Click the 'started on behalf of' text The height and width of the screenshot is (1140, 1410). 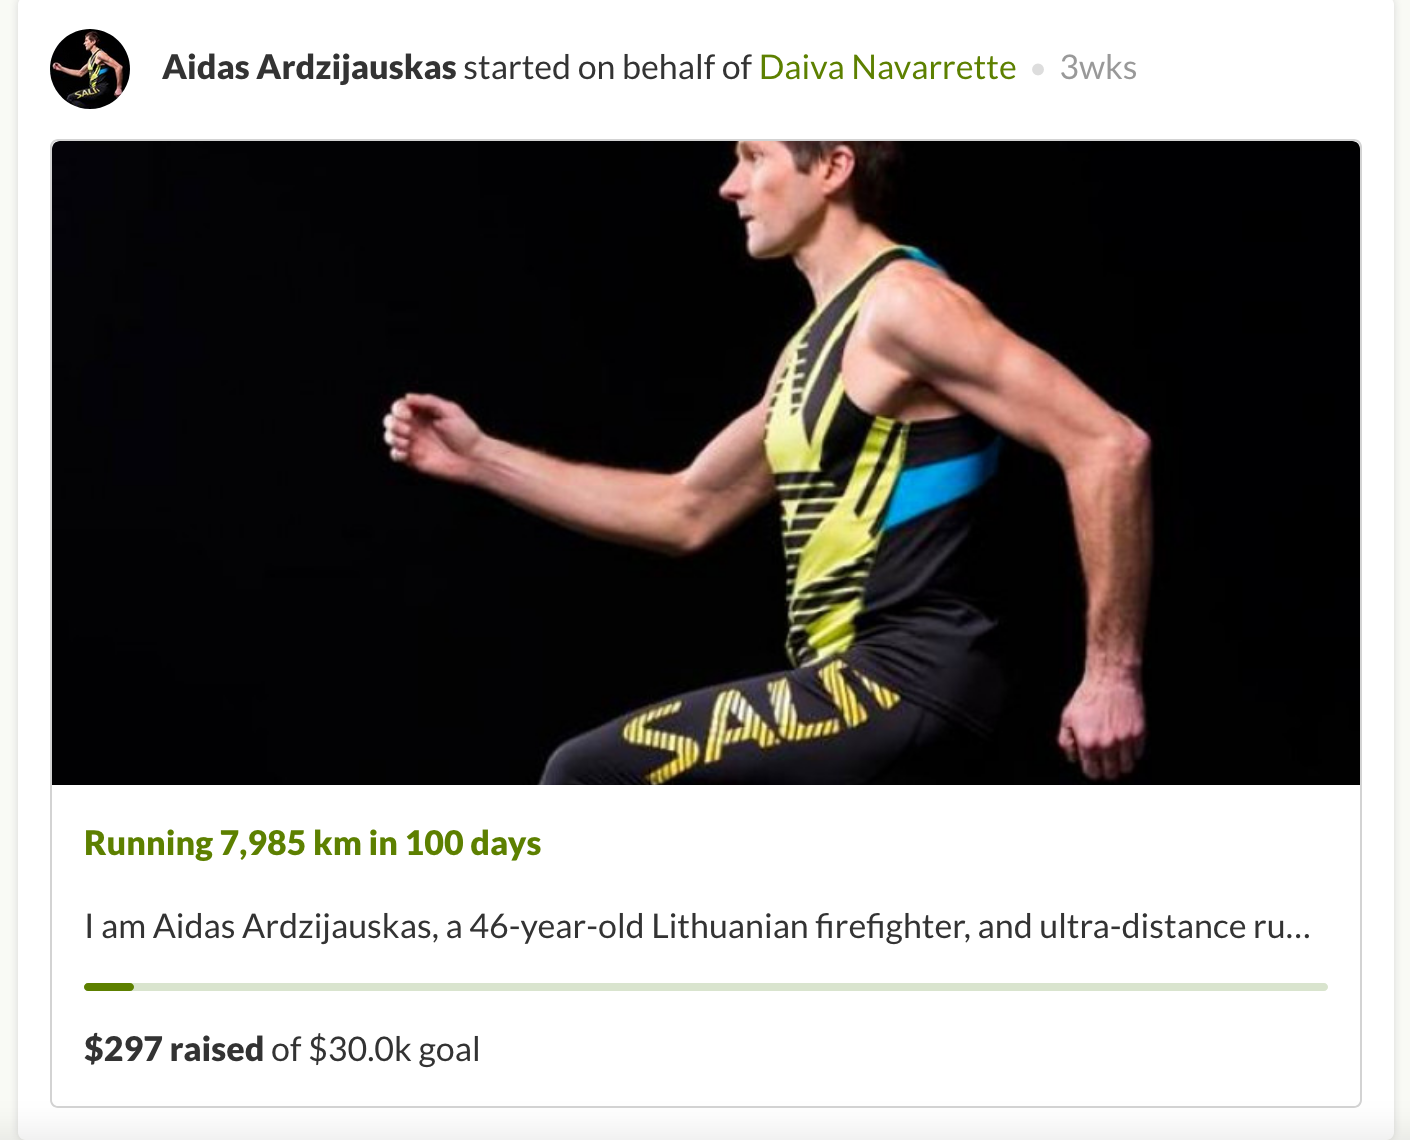(x=608, y=67)
